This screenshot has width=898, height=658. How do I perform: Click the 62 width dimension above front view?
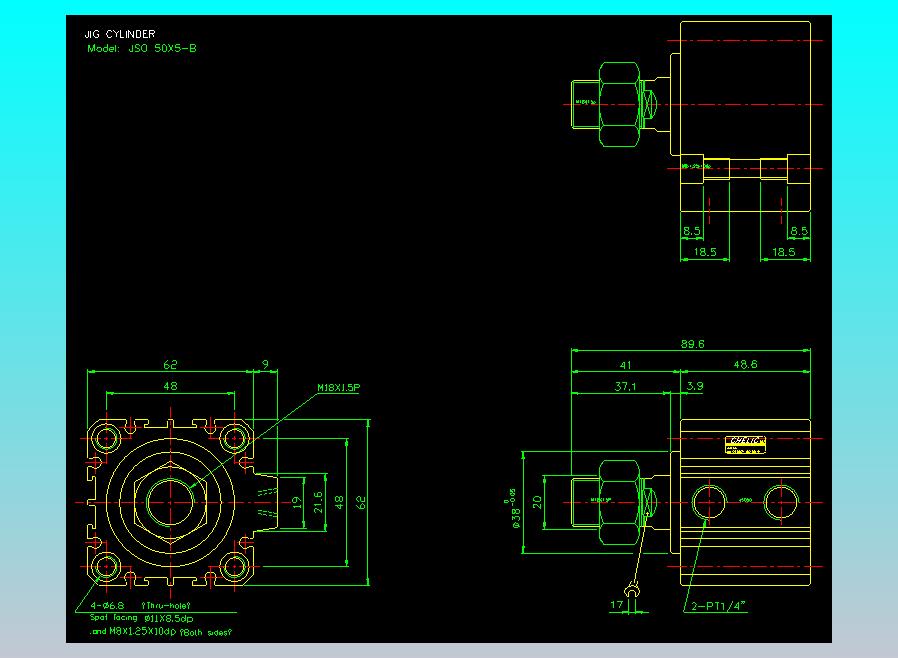170,365
